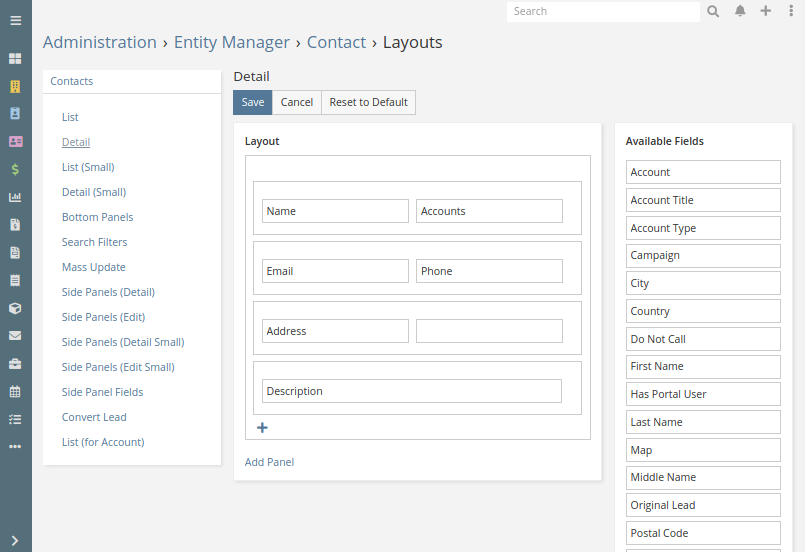This screenshot has height=552, width=805.
Task: Click the search magnifier icon
Action: coord(713,11)
